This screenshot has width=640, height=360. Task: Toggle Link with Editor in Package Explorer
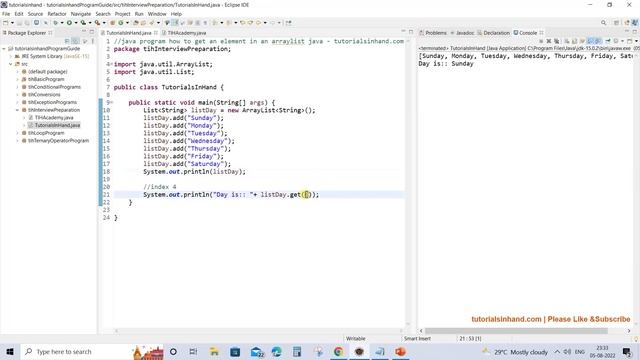(76, 41)
